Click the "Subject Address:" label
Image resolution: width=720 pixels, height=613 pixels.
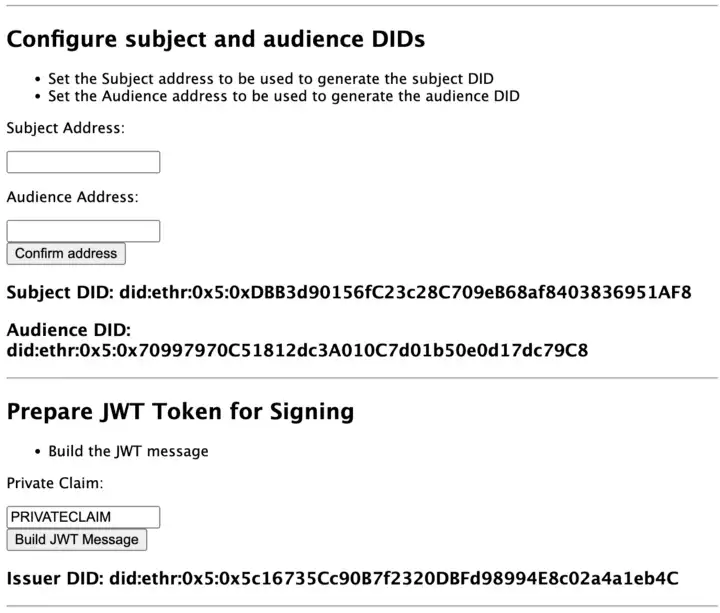pyautogui.click(x=66, y=128)
